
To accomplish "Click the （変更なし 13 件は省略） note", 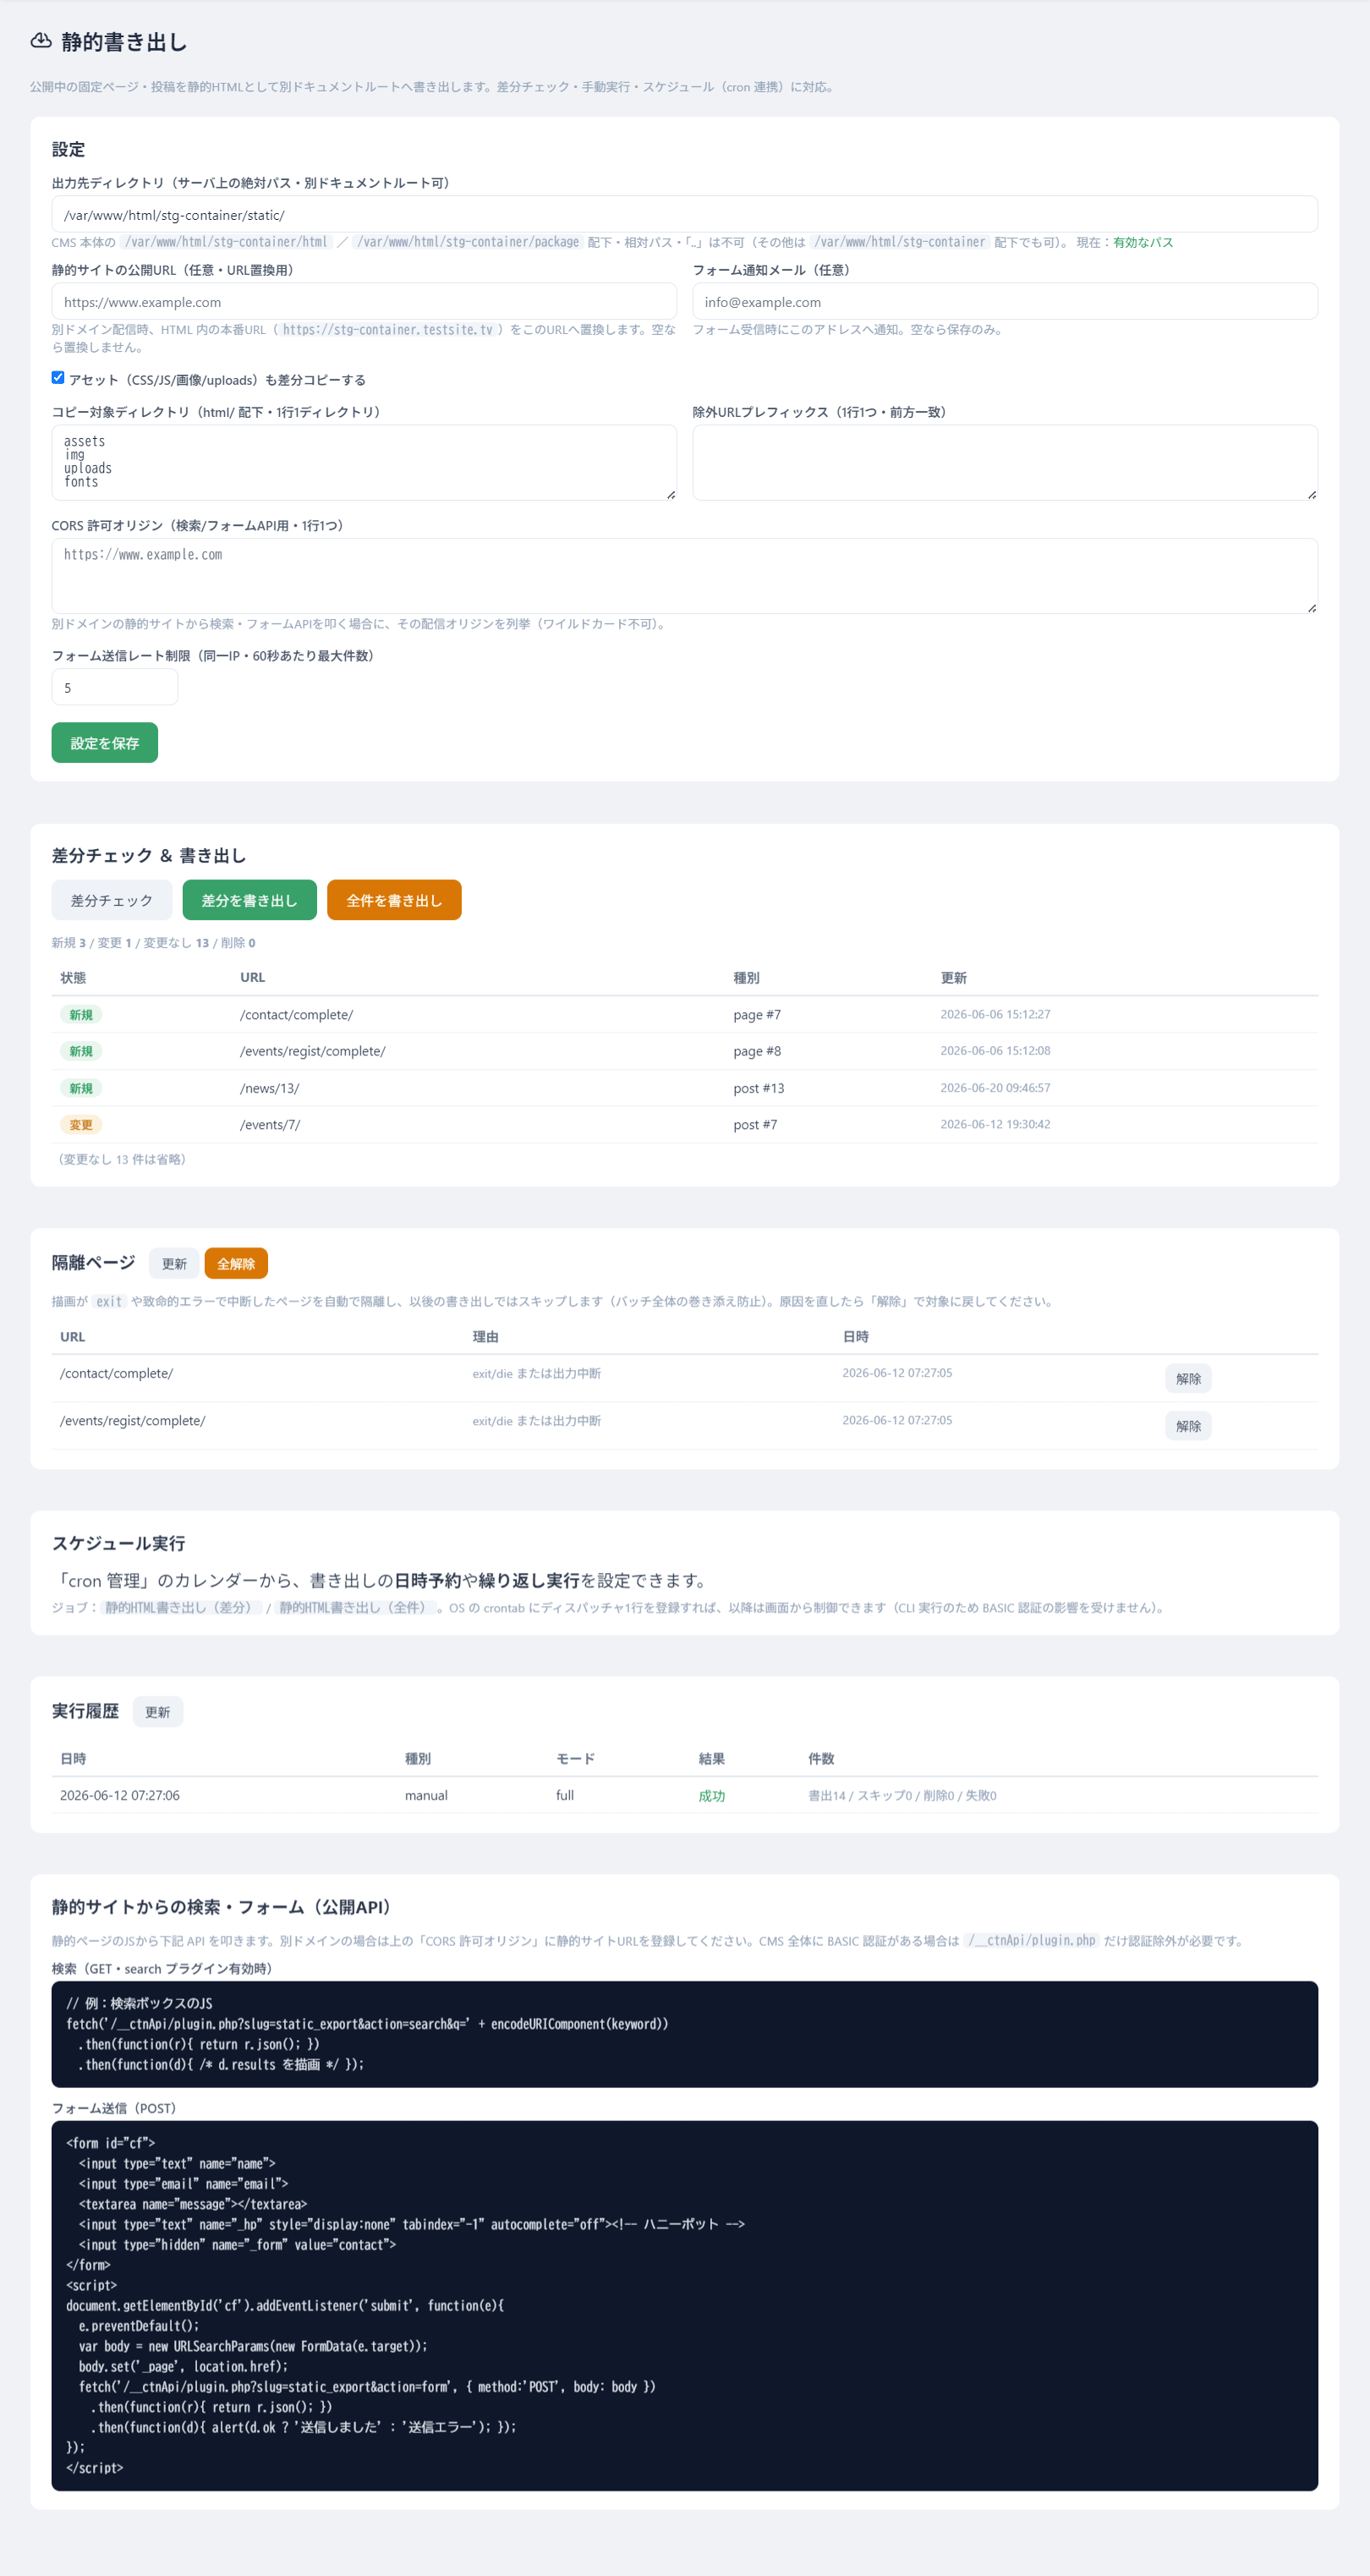I will (122, 1160).
